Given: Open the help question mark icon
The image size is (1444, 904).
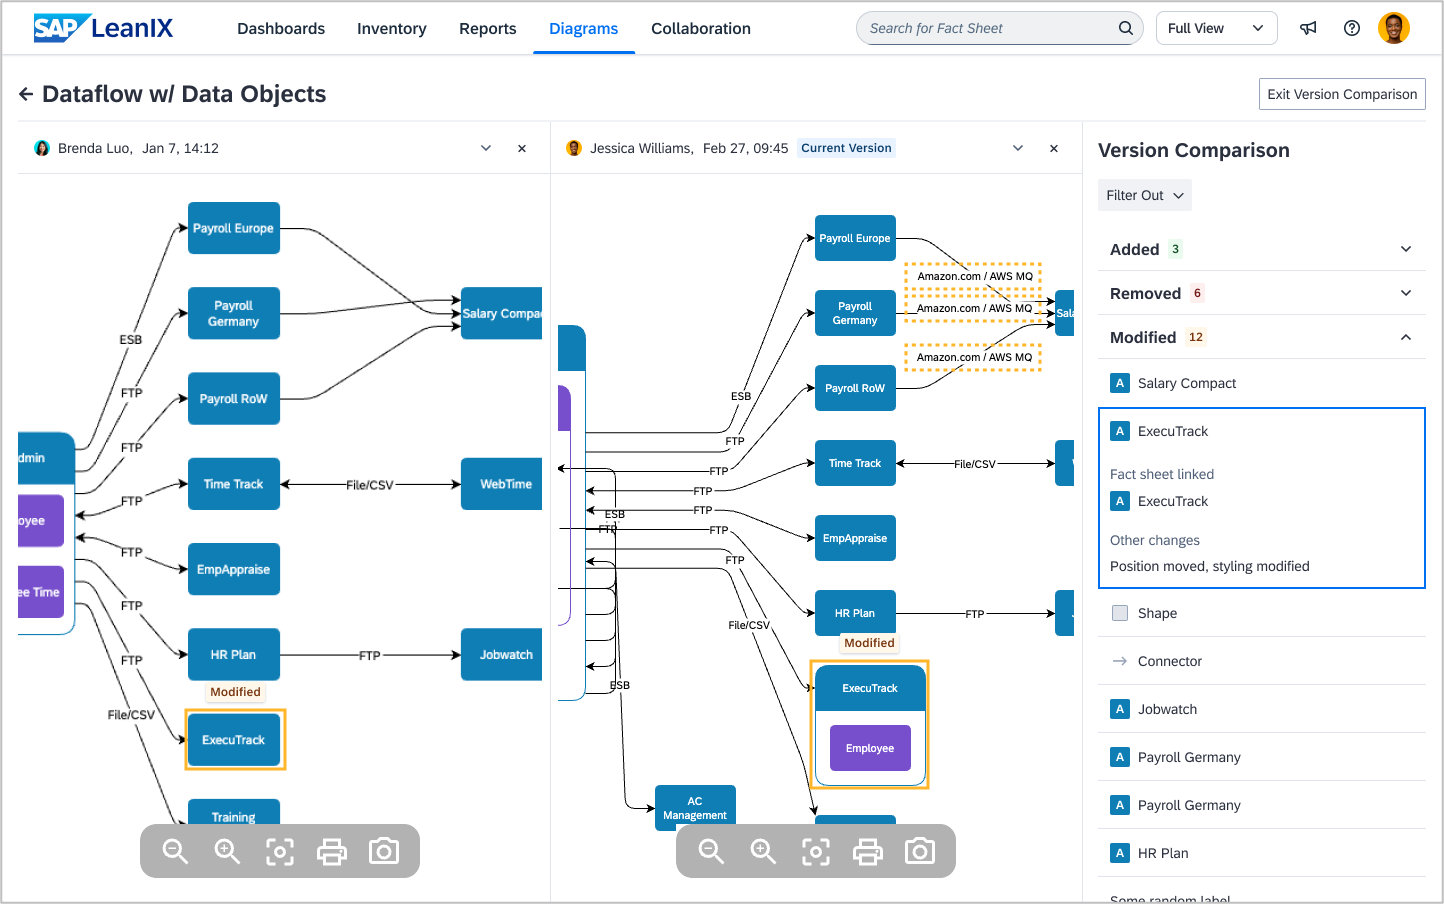Looking at the screenshot, I should point(1352,28).
